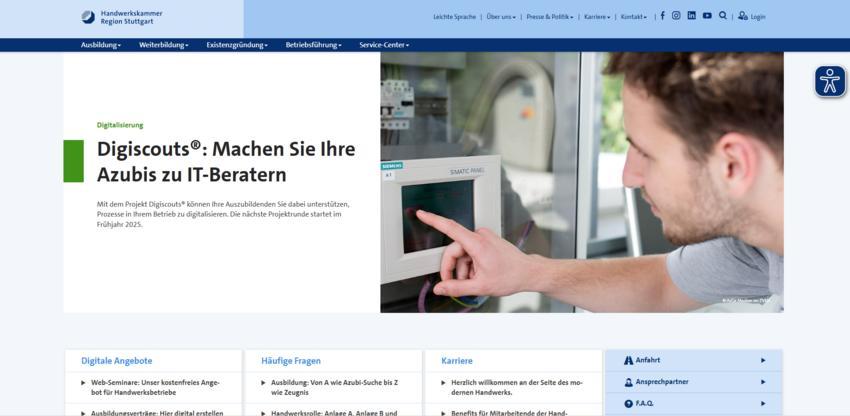850x416 pixels.
Task: Open the Digitale Angebote section heading
Action: pyautogui.click(x=117, y=361)
